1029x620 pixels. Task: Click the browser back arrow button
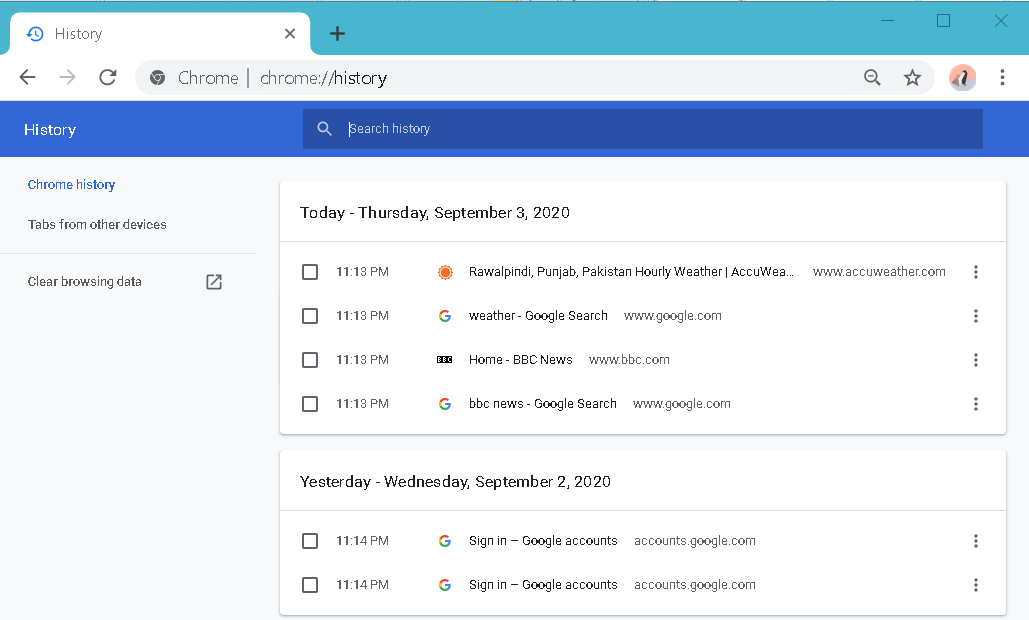(x=27, y=78)
